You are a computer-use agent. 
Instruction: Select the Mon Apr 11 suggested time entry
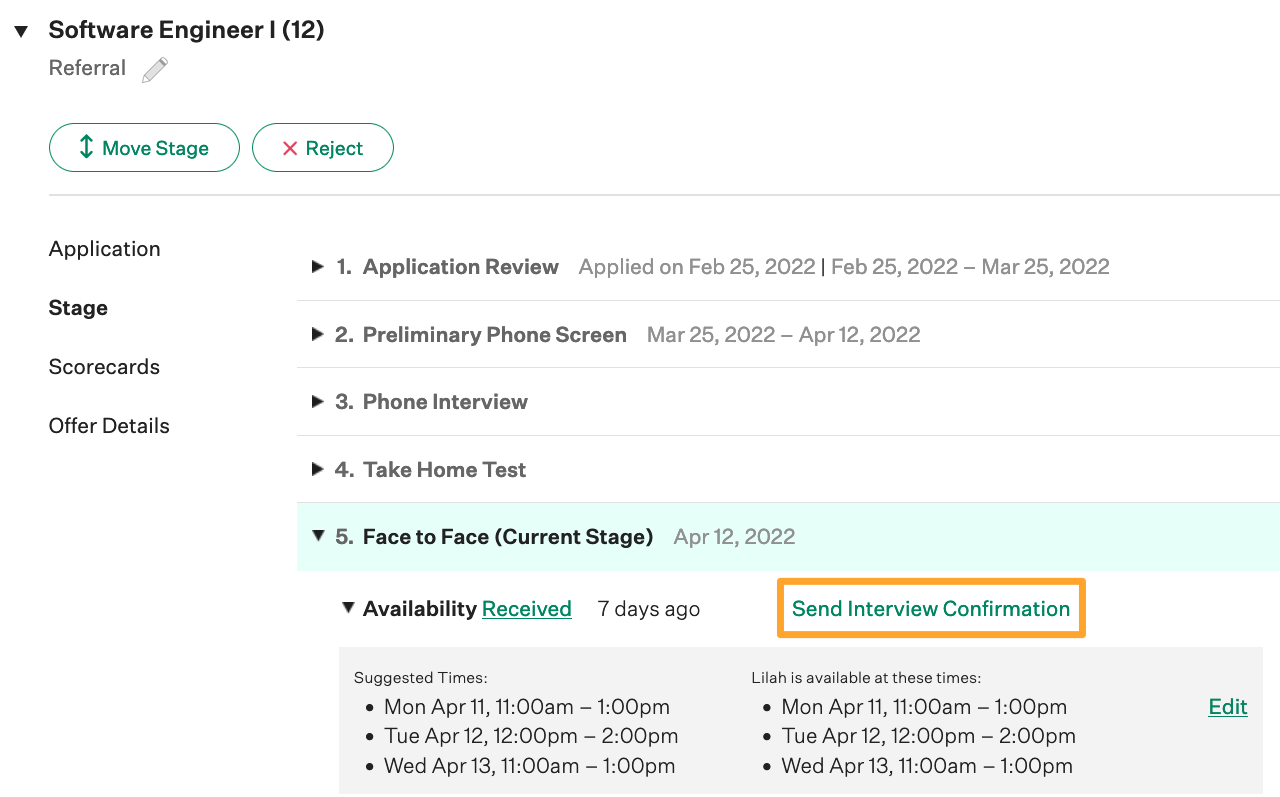[x=526, y=706]
